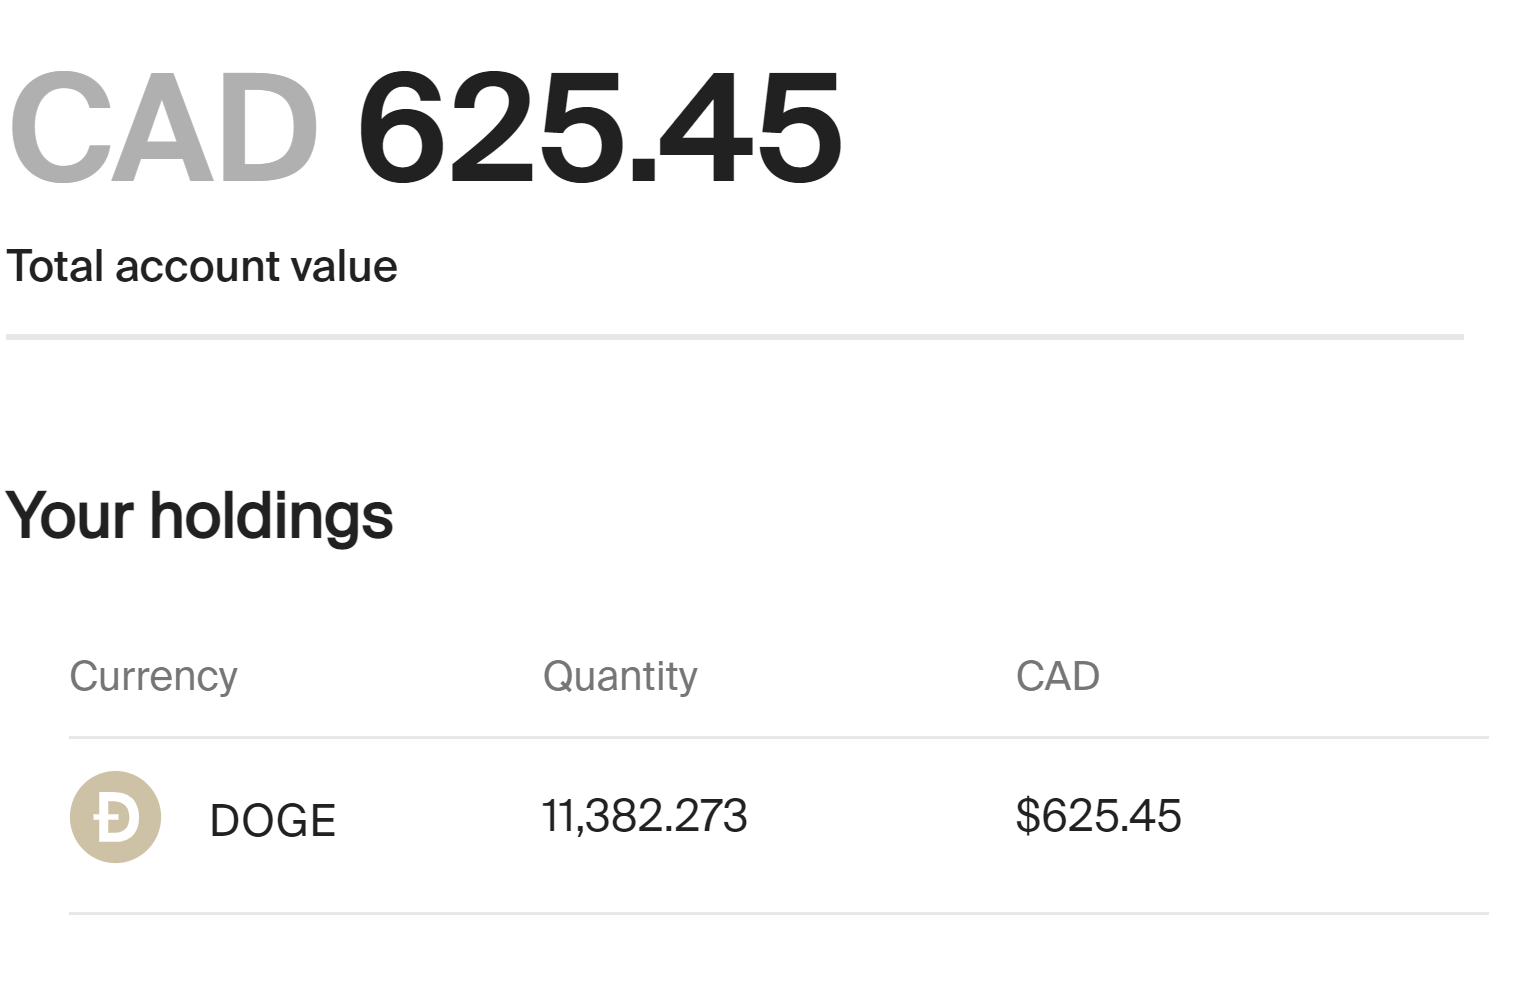Sort by the Currency column header
Screen dimensions: 1516x997
point(153,676)
